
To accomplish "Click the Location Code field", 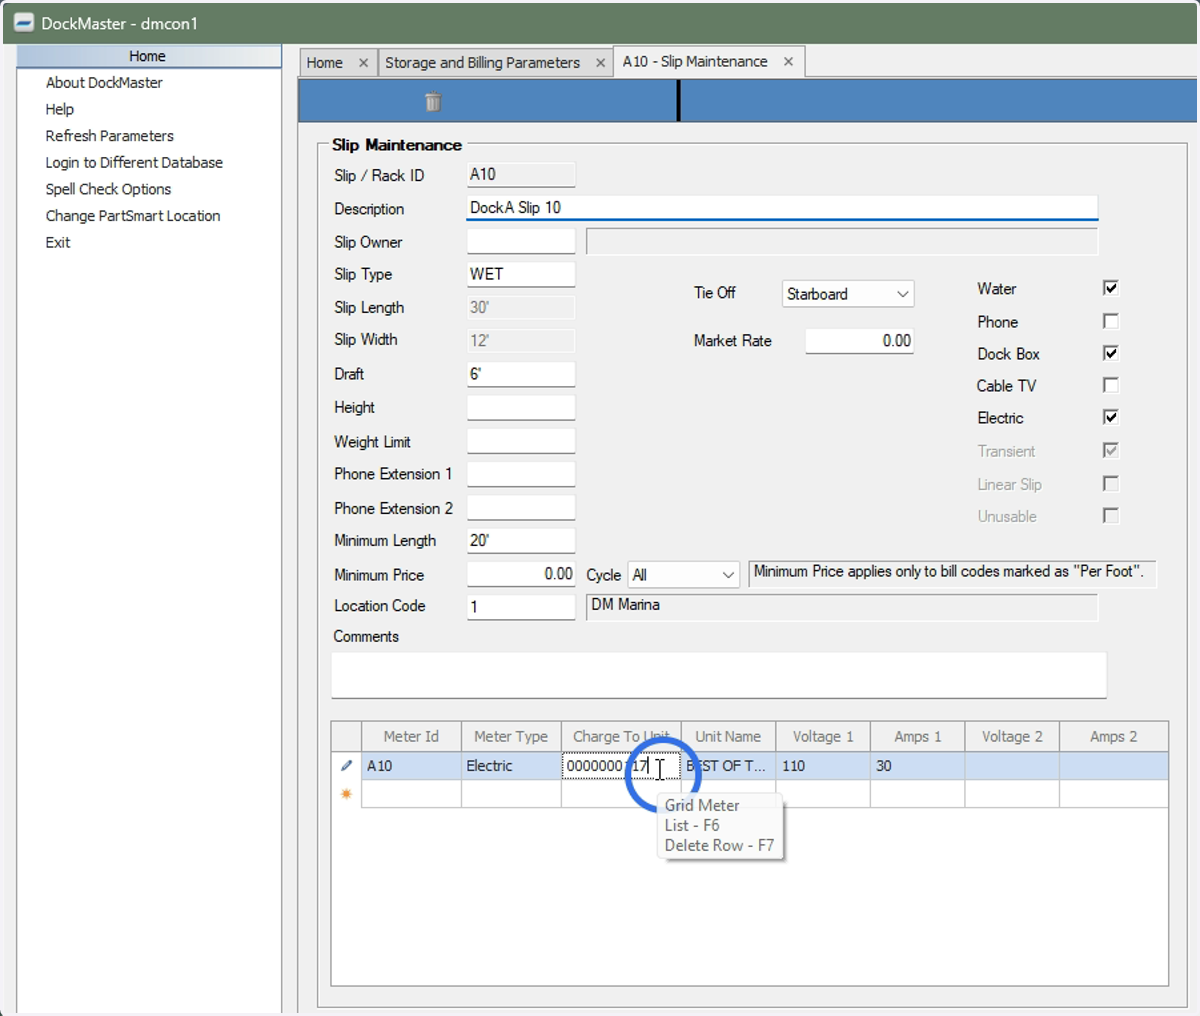I will coord(521,606).
